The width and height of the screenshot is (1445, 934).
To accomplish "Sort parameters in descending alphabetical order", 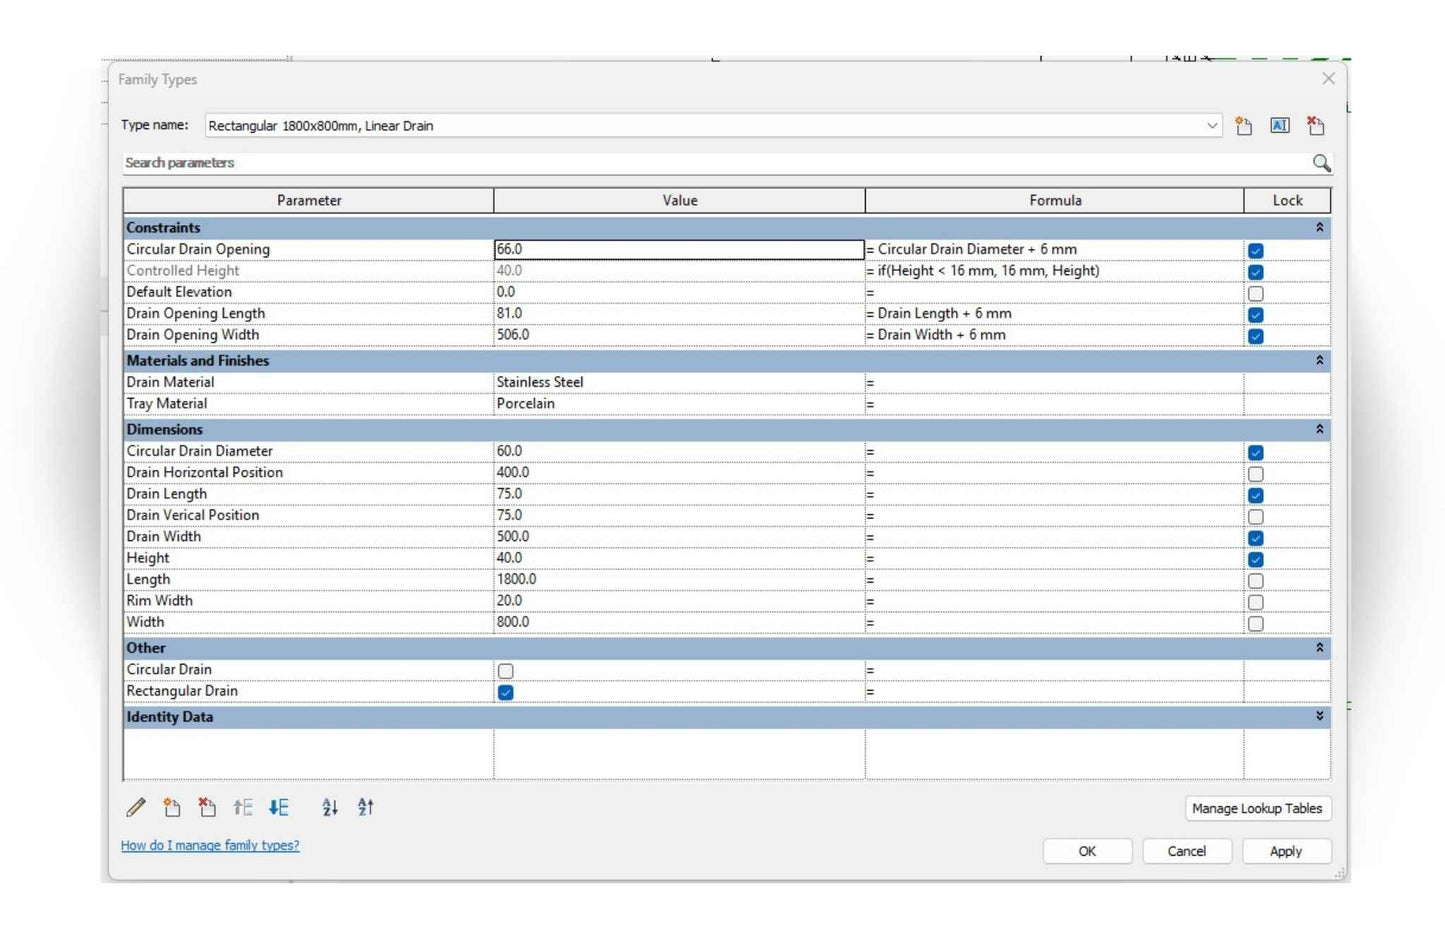I will pyautogui.click(x=366, y=807).
